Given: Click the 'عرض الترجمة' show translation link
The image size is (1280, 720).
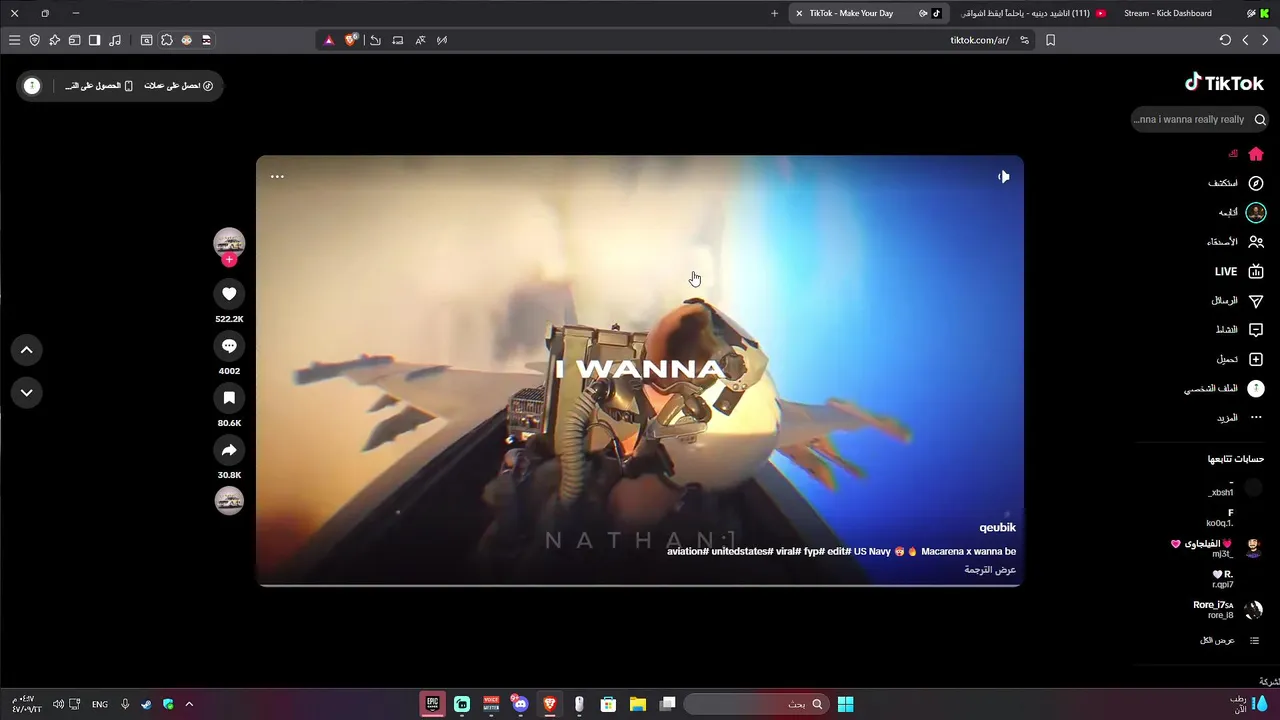Looking at the screenshot, I should (x=990, y=570).
